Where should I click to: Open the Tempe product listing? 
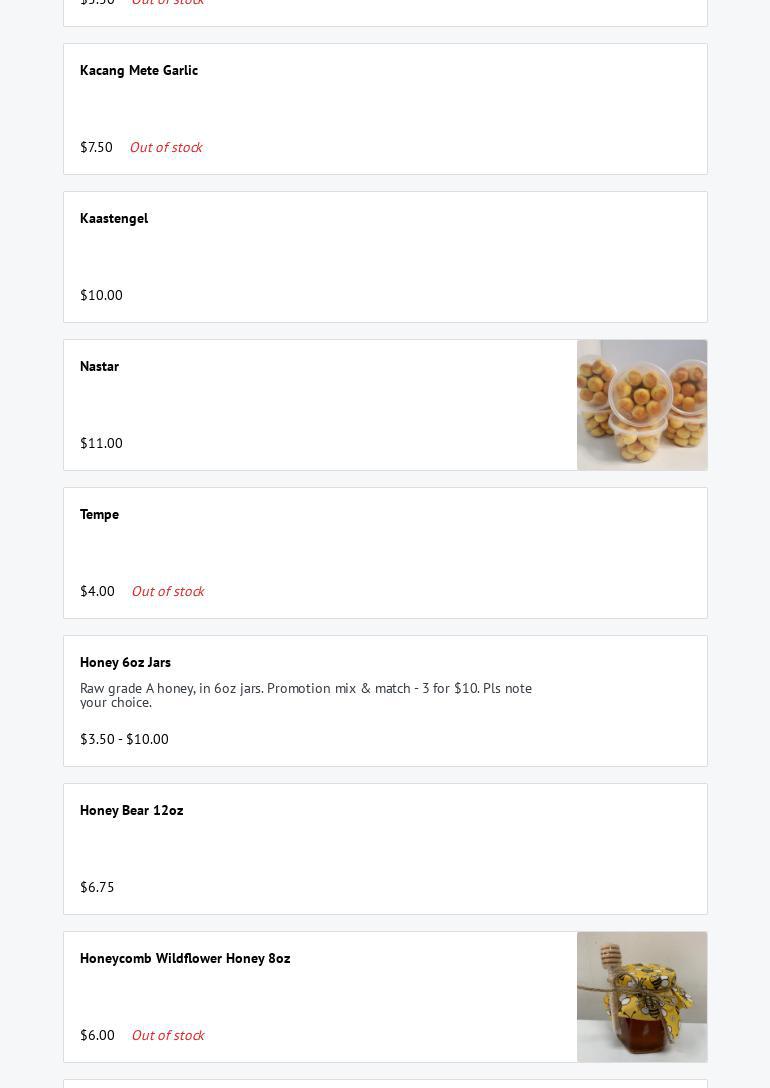99,514
